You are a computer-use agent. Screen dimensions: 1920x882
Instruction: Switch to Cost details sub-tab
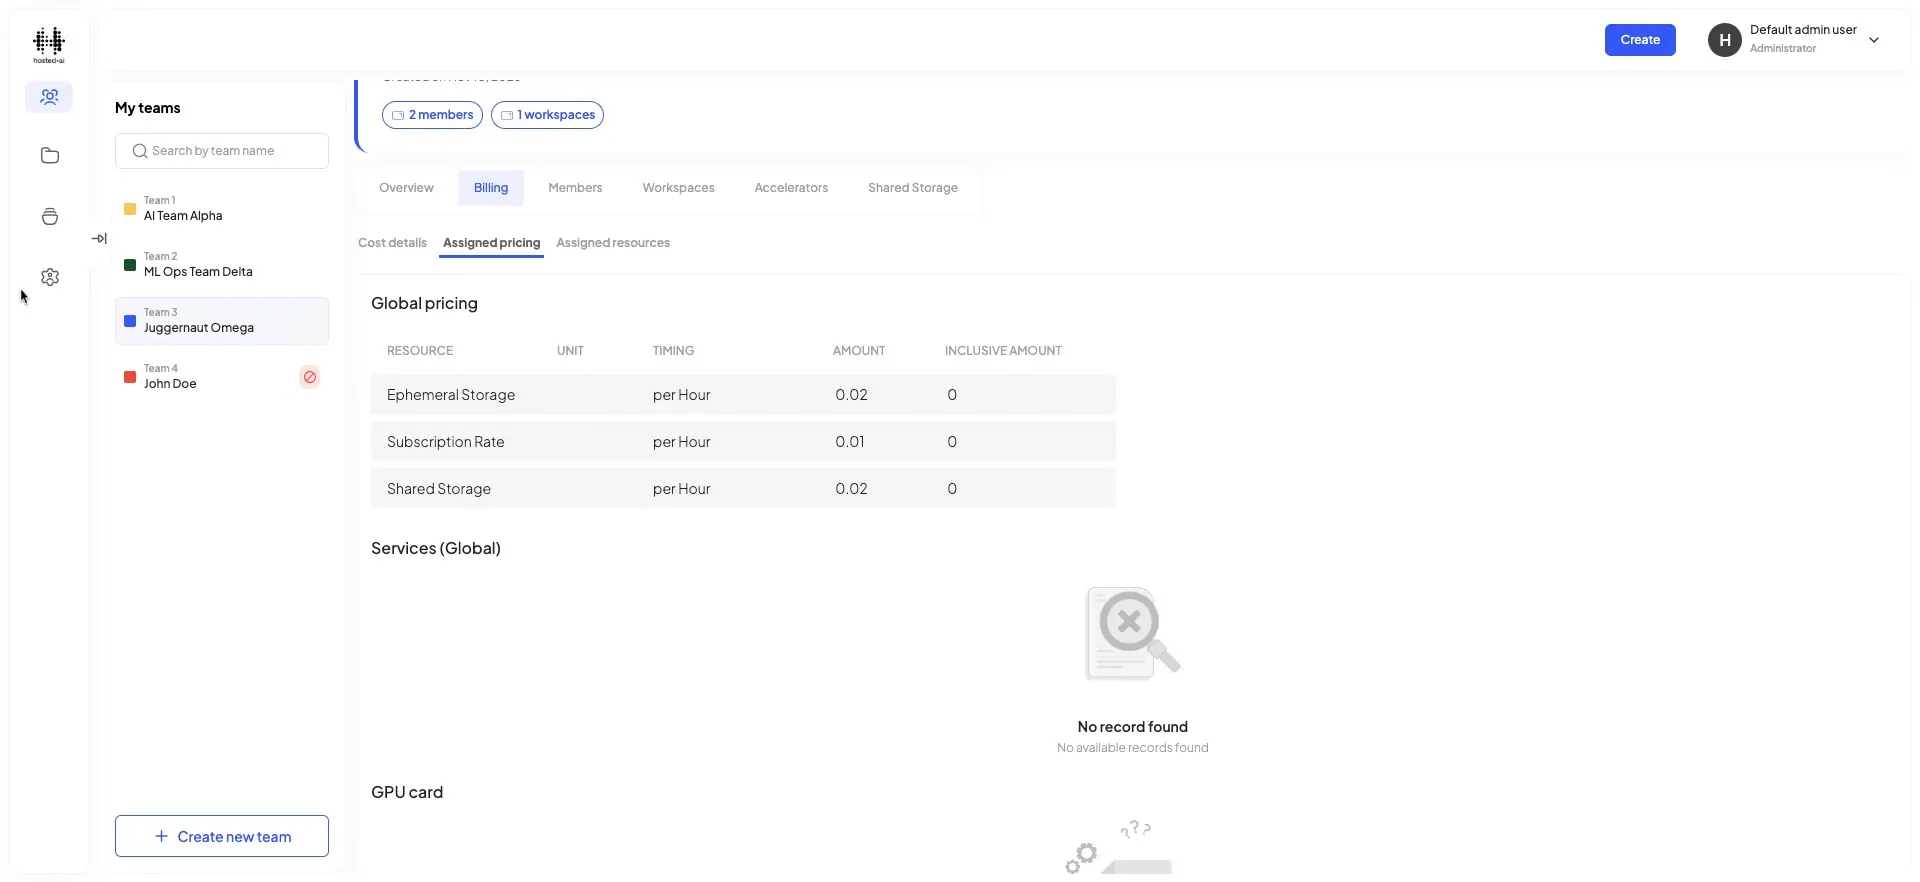point(392,243)
